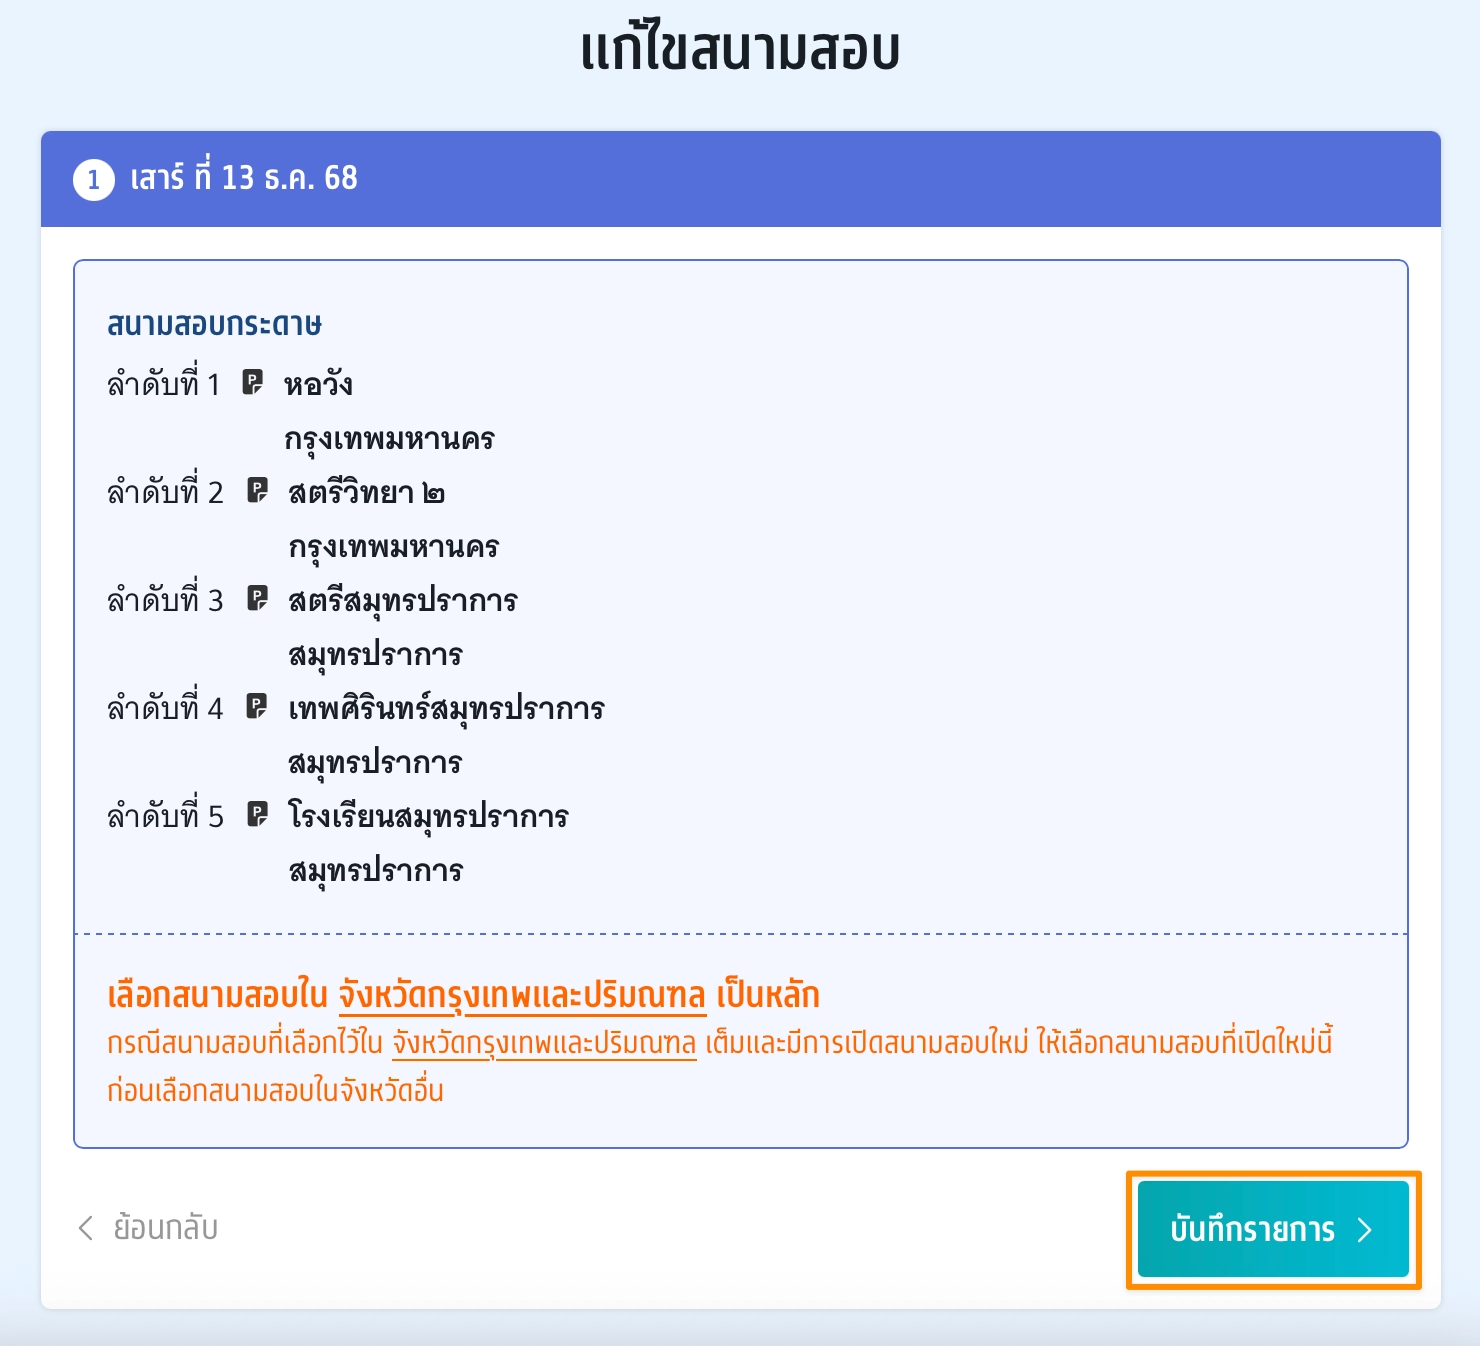Open the smaller จังหวัดกรุงเทพและปริมณฑล link in note
This screenshot has width=1480, height=1346.
click(544, 1044)
